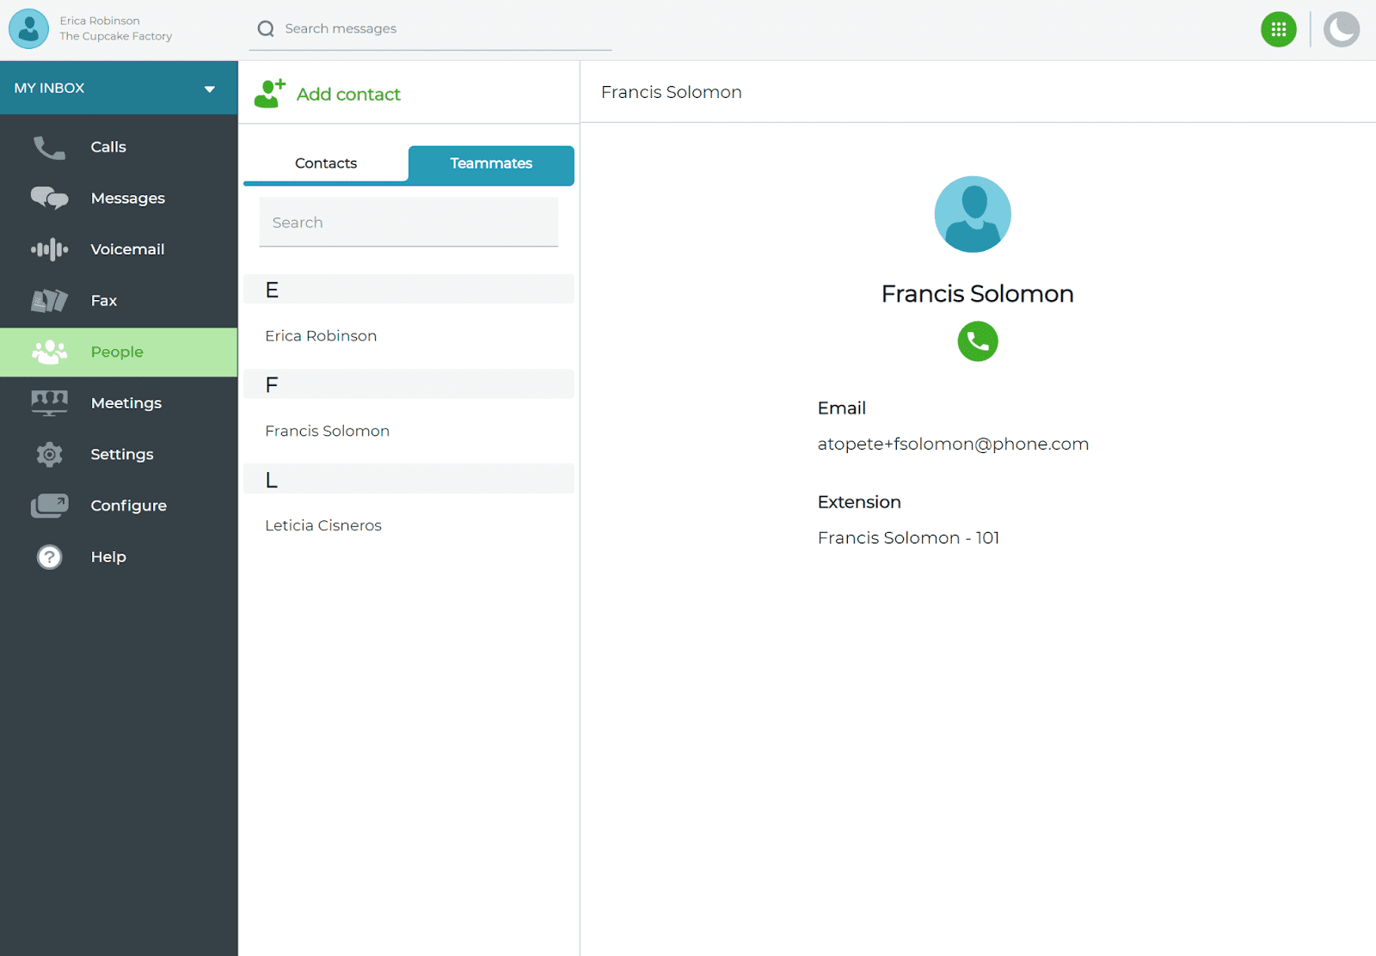1376x956 pixels.
Task: Select the Teammates tab
Action: [x=490, y=163]
